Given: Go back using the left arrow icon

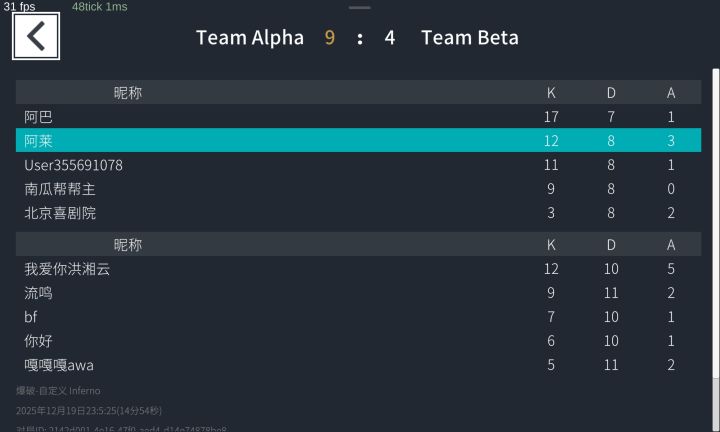Looking at the screenshot, I should (36, 36).
